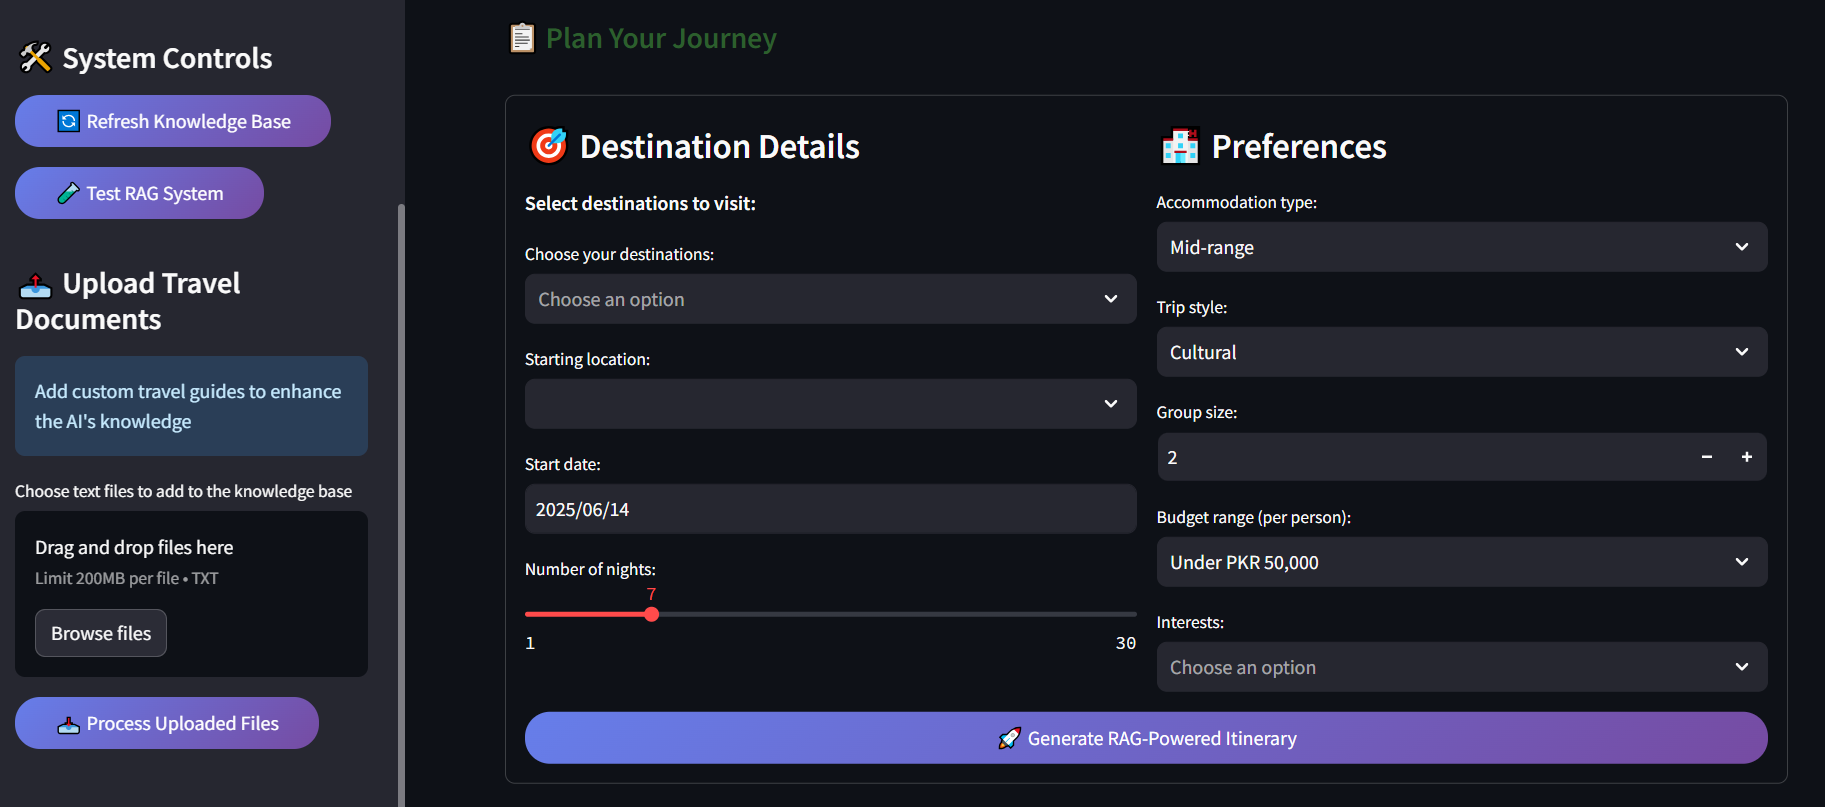This screenshot has width=1825, height=807.
Task: Click the hotel icon beside Preferences
Action: pos(1180,146)
